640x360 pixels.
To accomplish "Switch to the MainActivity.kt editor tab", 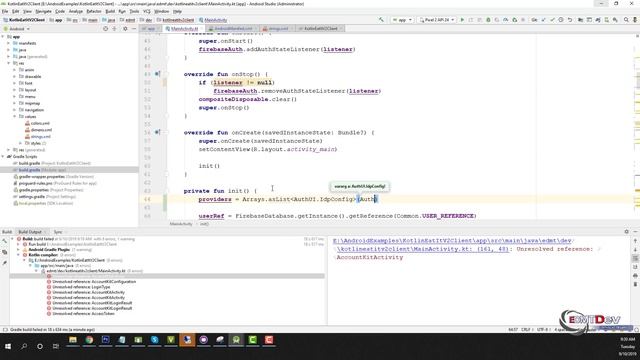I will [x=184, y=29].
